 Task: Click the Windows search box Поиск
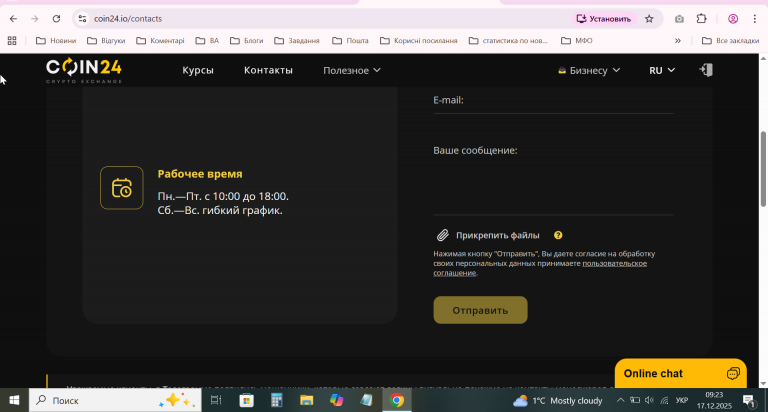click(x=115, y=400)
